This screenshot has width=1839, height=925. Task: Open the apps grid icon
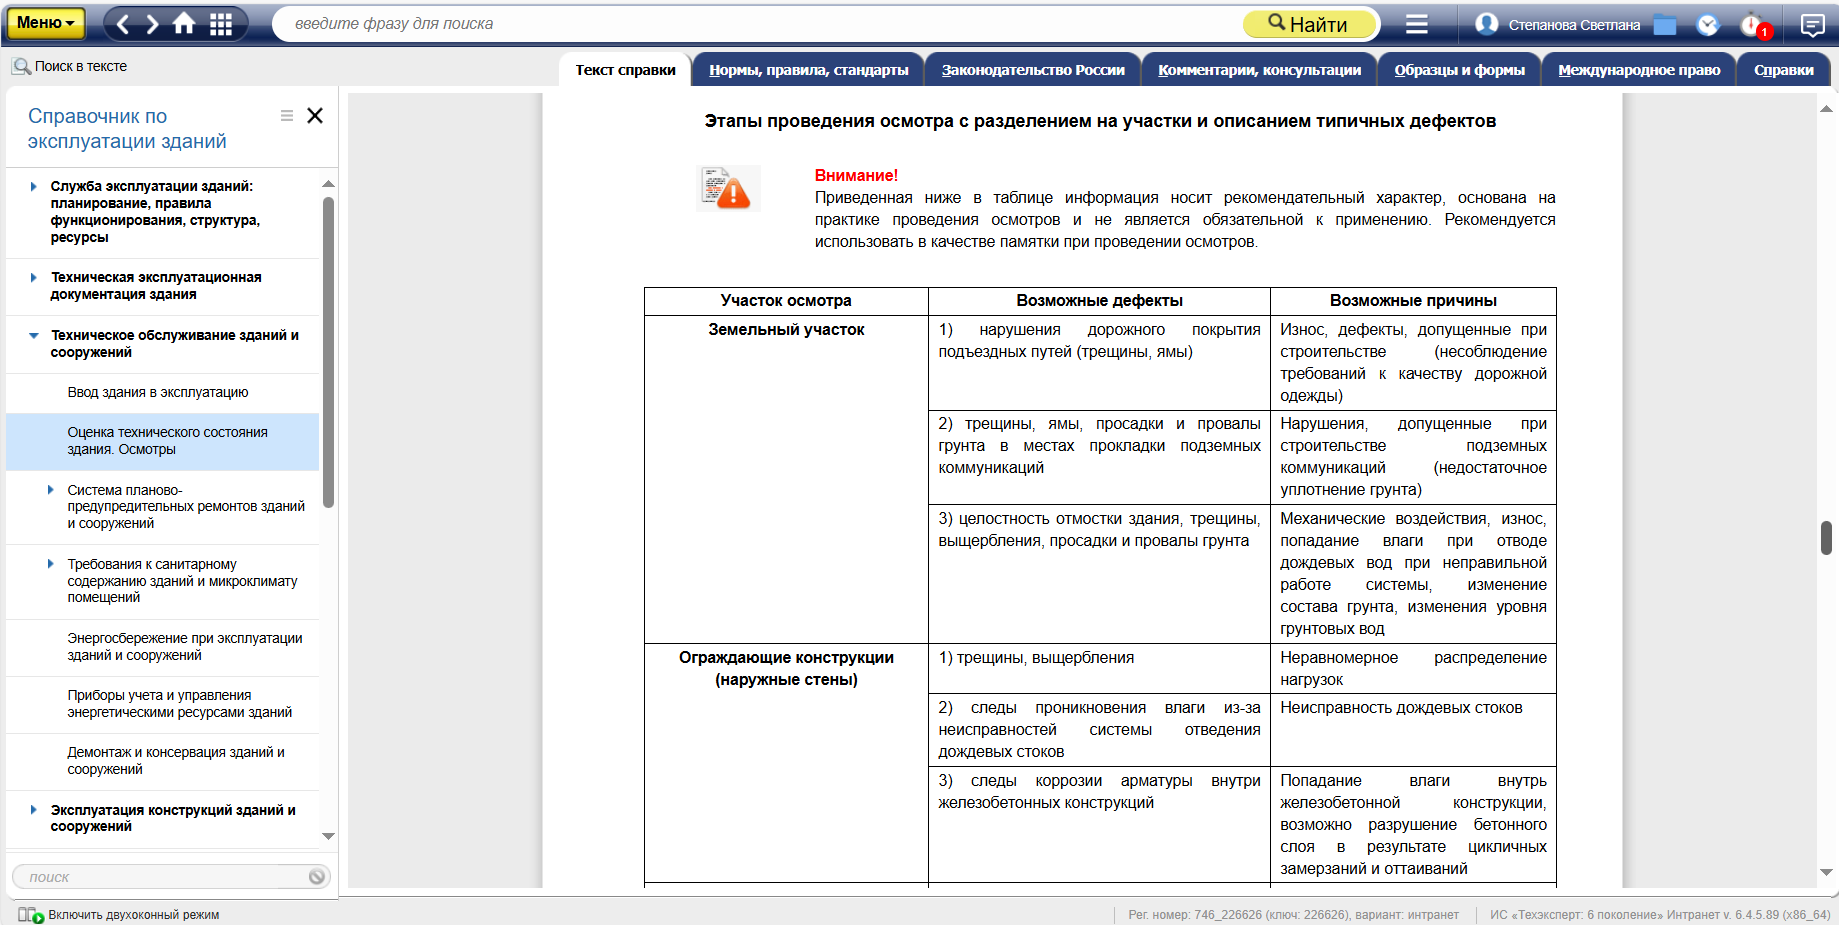[x=221, y=24]
